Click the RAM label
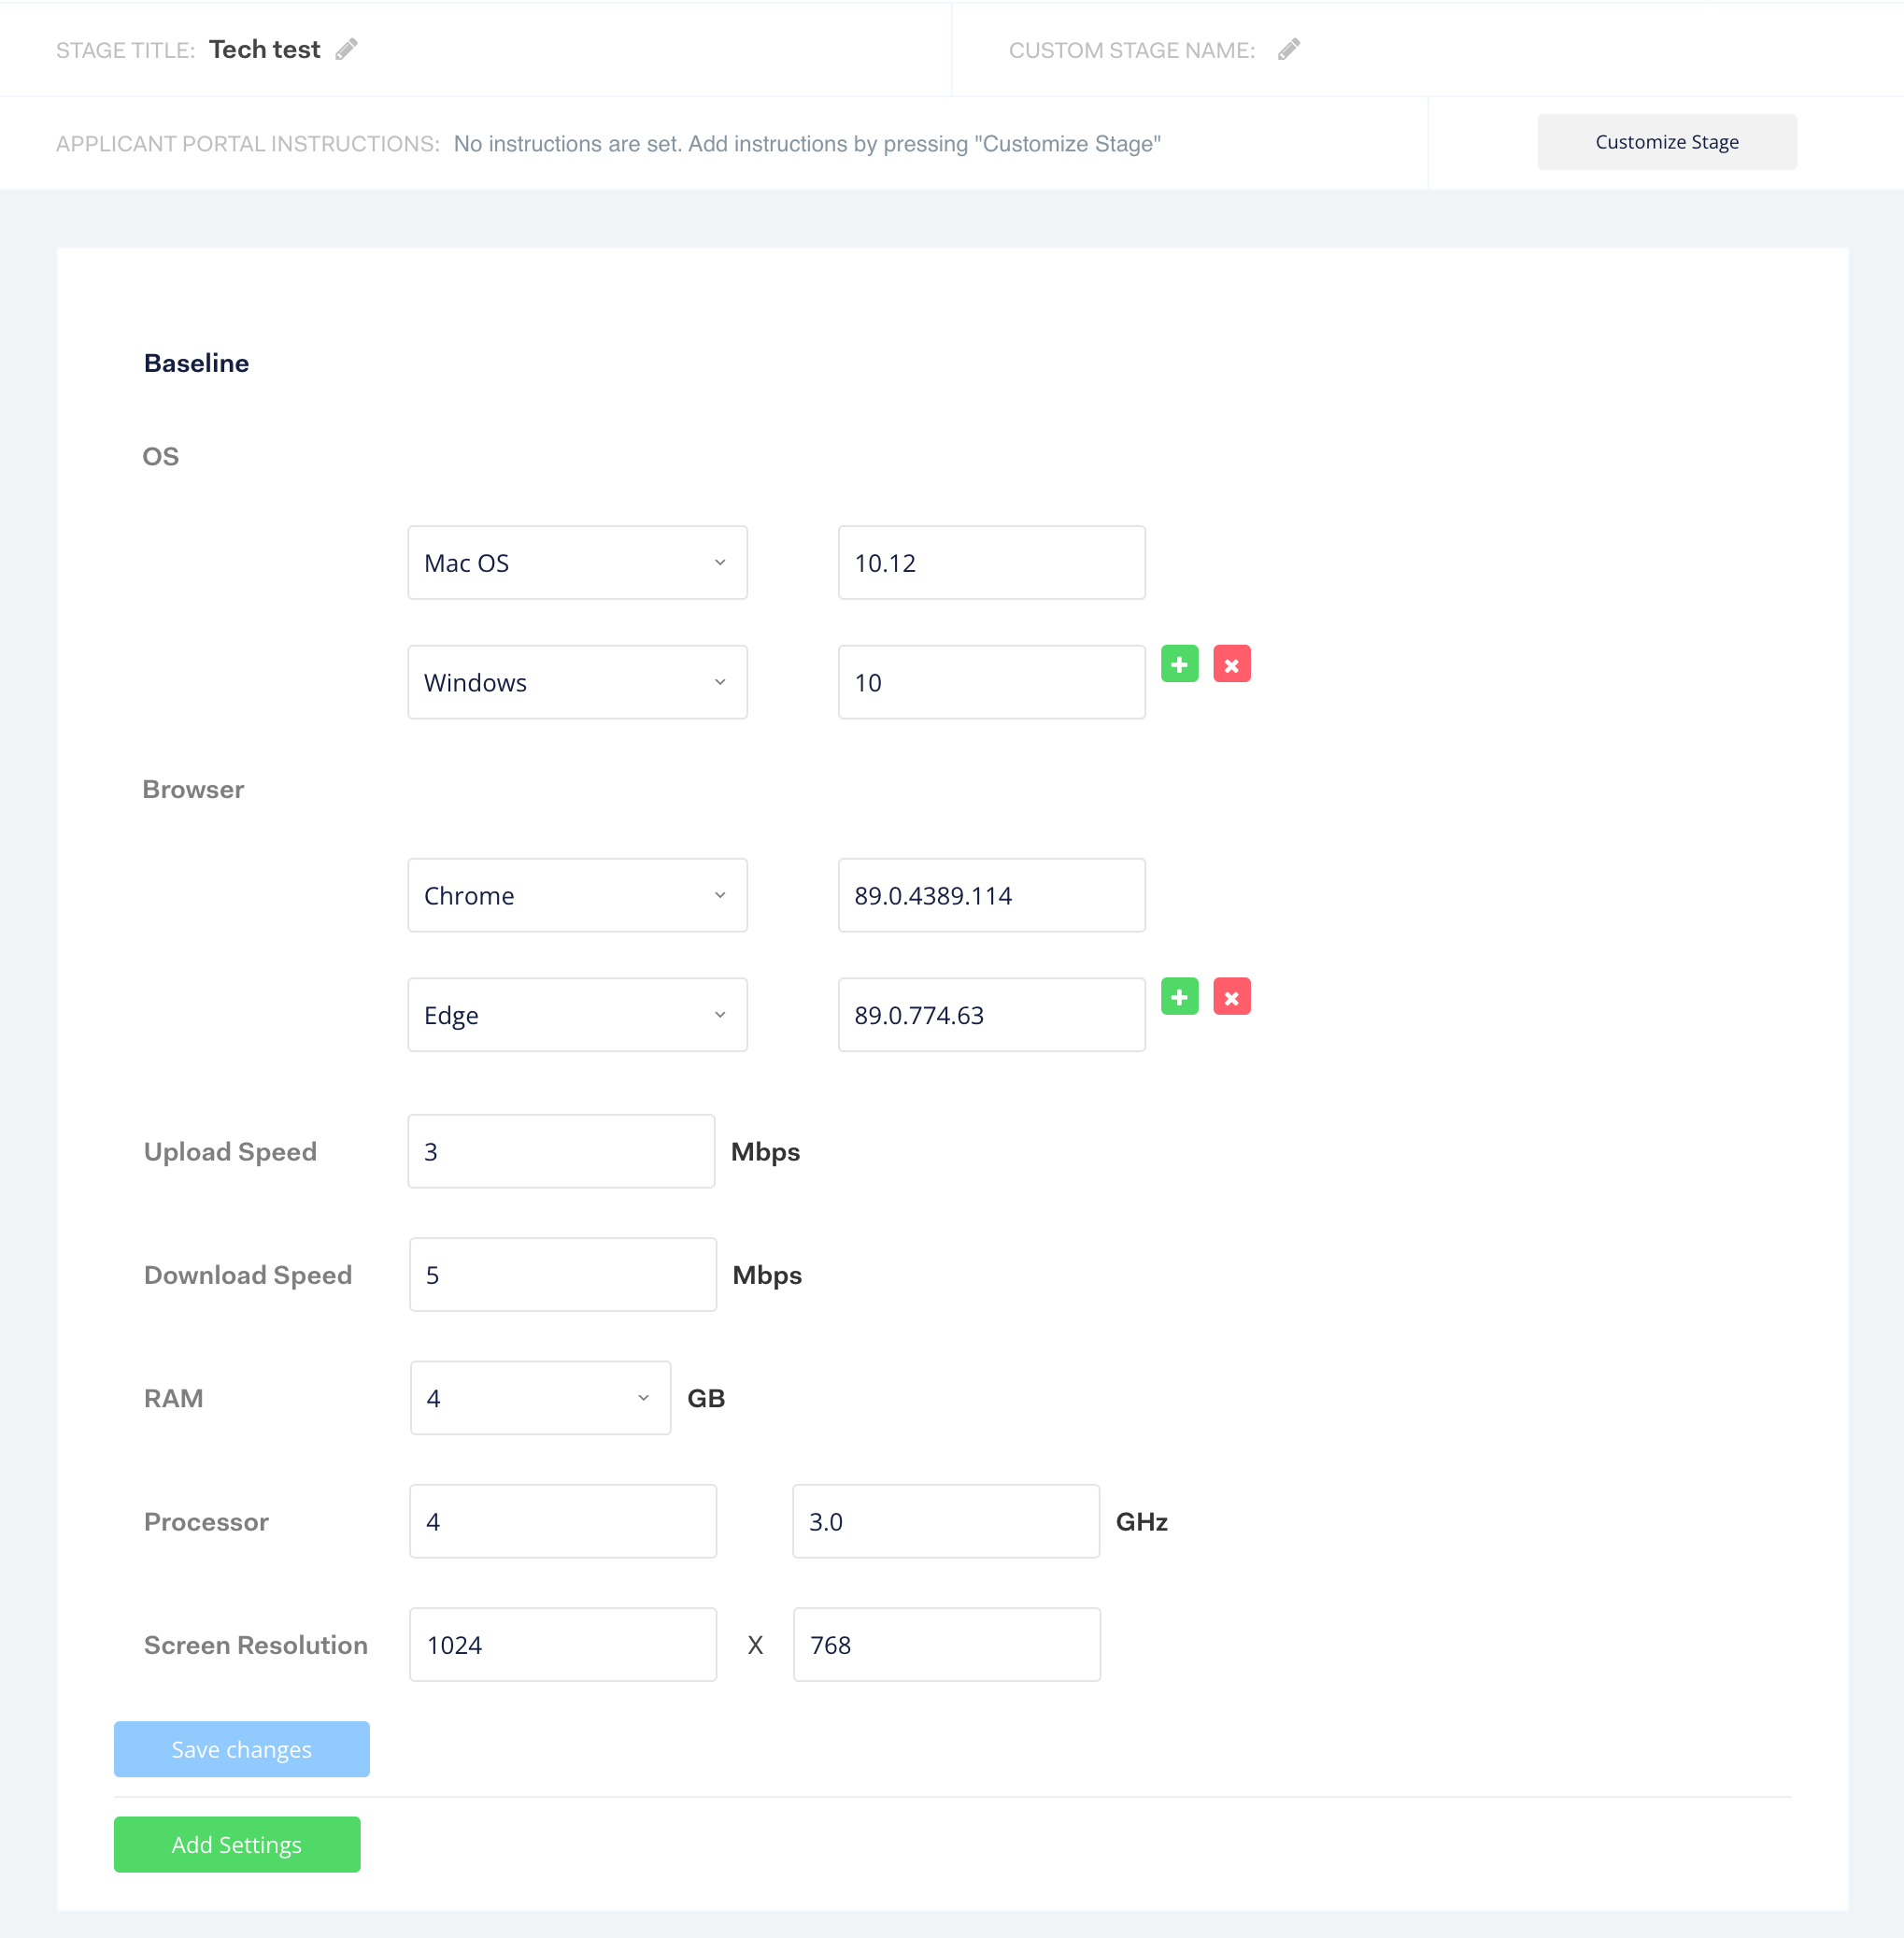This screenshot has width=1904, height=1938. pos(173,1398)
